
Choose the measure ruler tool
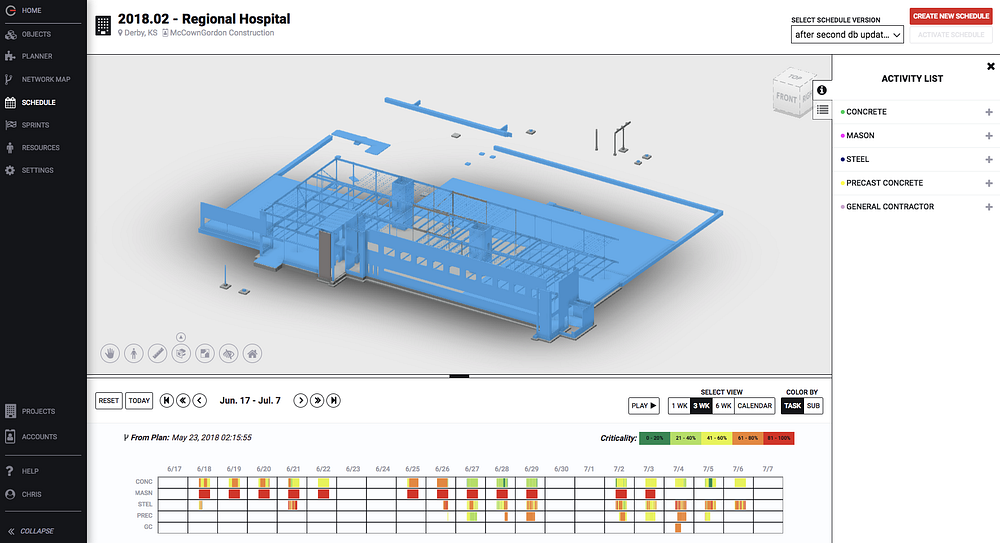[157, 353]
